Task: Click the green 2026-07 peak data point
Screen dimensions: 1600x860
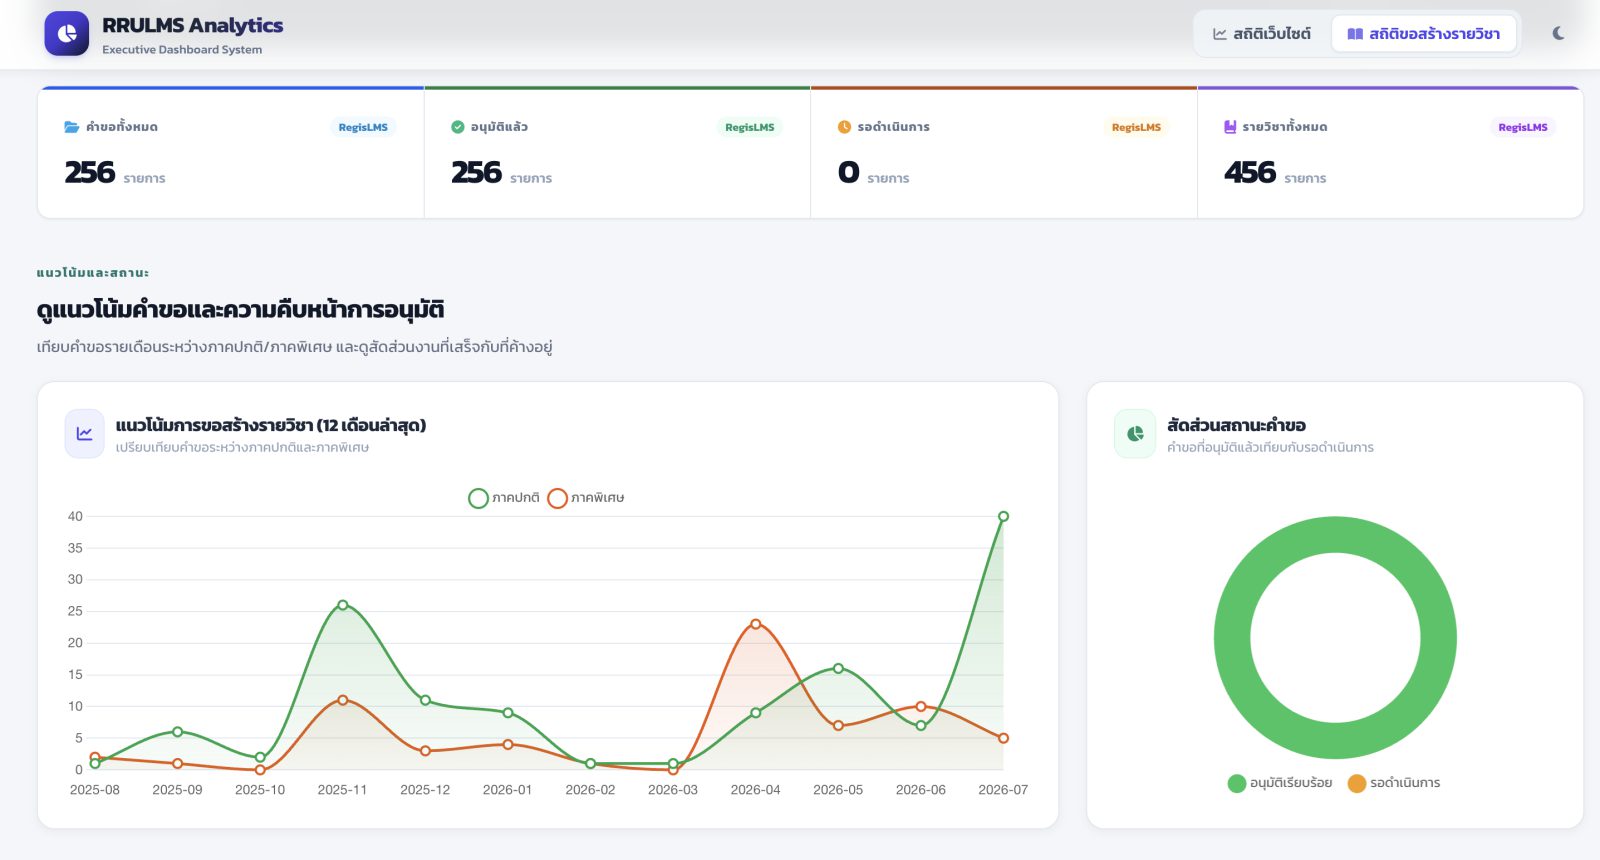Action: click(x=1003, y=517)
